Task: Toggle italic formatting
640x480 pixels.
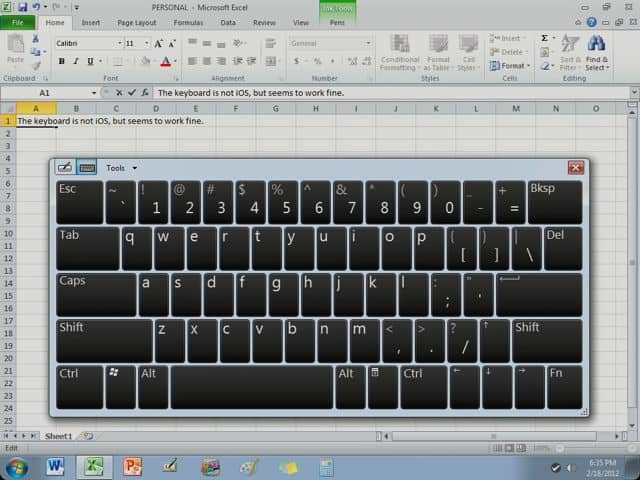Action: click(x=76, y=61)
